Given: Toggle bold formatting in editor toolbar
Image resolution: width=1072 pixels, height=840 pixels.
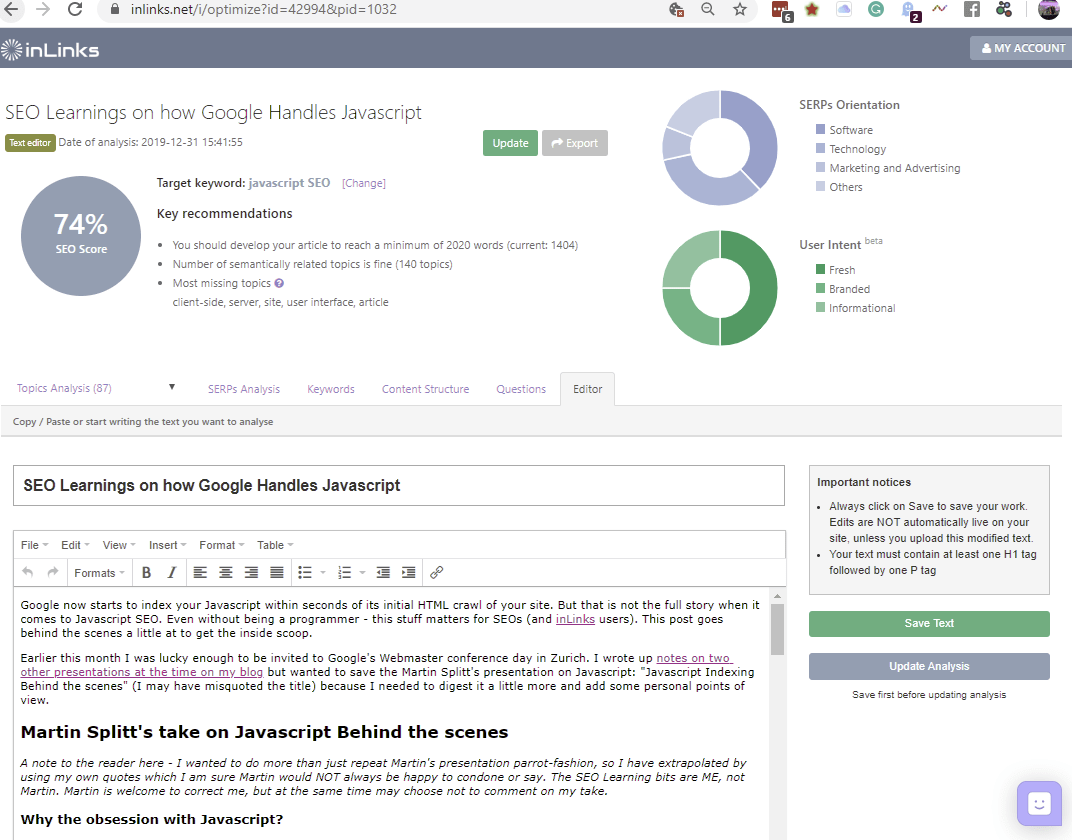Looking at the screenshot, I should coord(146,573).
